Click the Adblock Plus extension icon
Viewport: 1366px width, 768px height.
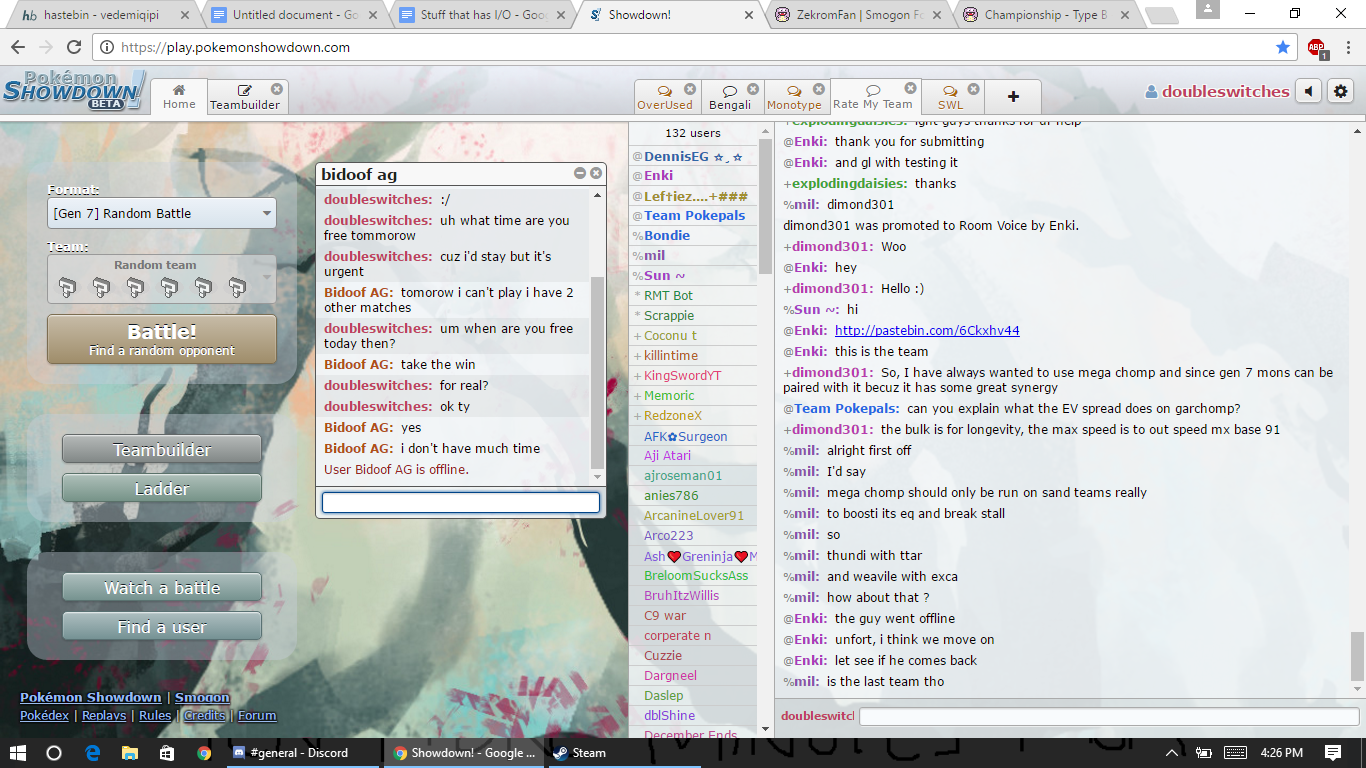pyautogui.click(x=1316, y=47)
